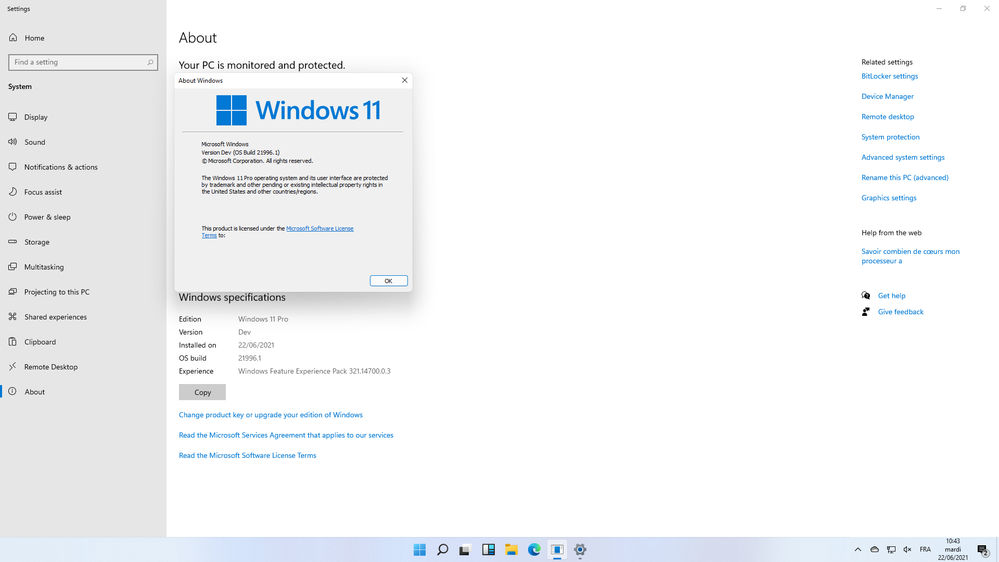
Task: Select the Display icon in sidebar
Action: (13, 117)
